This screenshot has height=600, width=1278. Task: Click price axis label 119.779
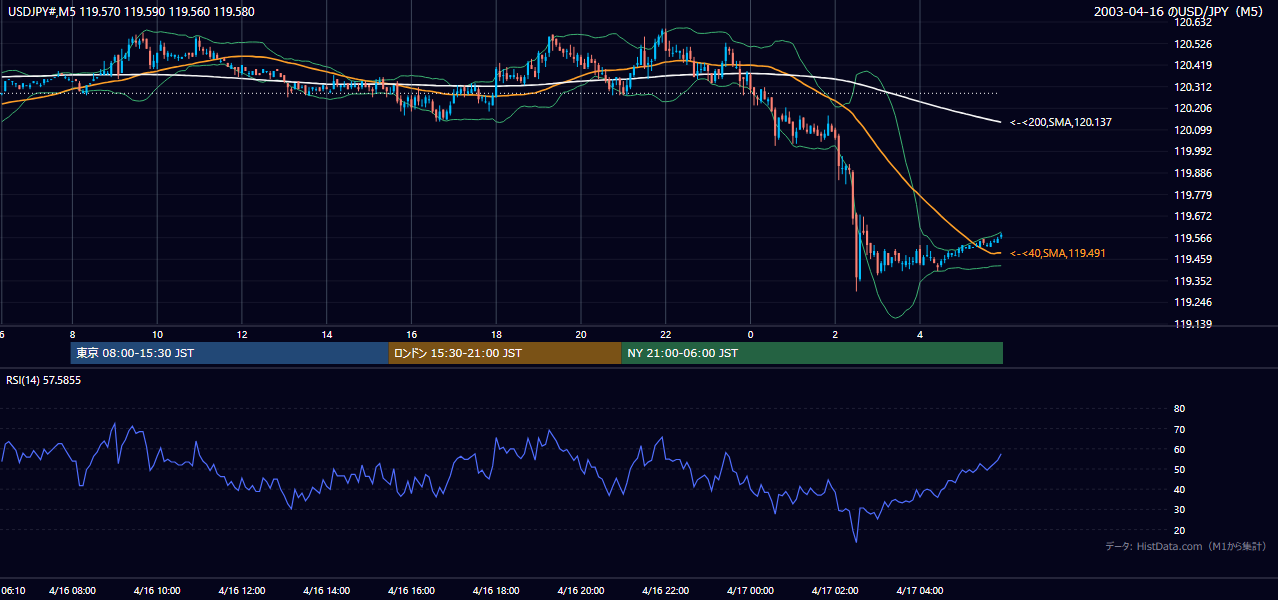[x=1195, y=195]
